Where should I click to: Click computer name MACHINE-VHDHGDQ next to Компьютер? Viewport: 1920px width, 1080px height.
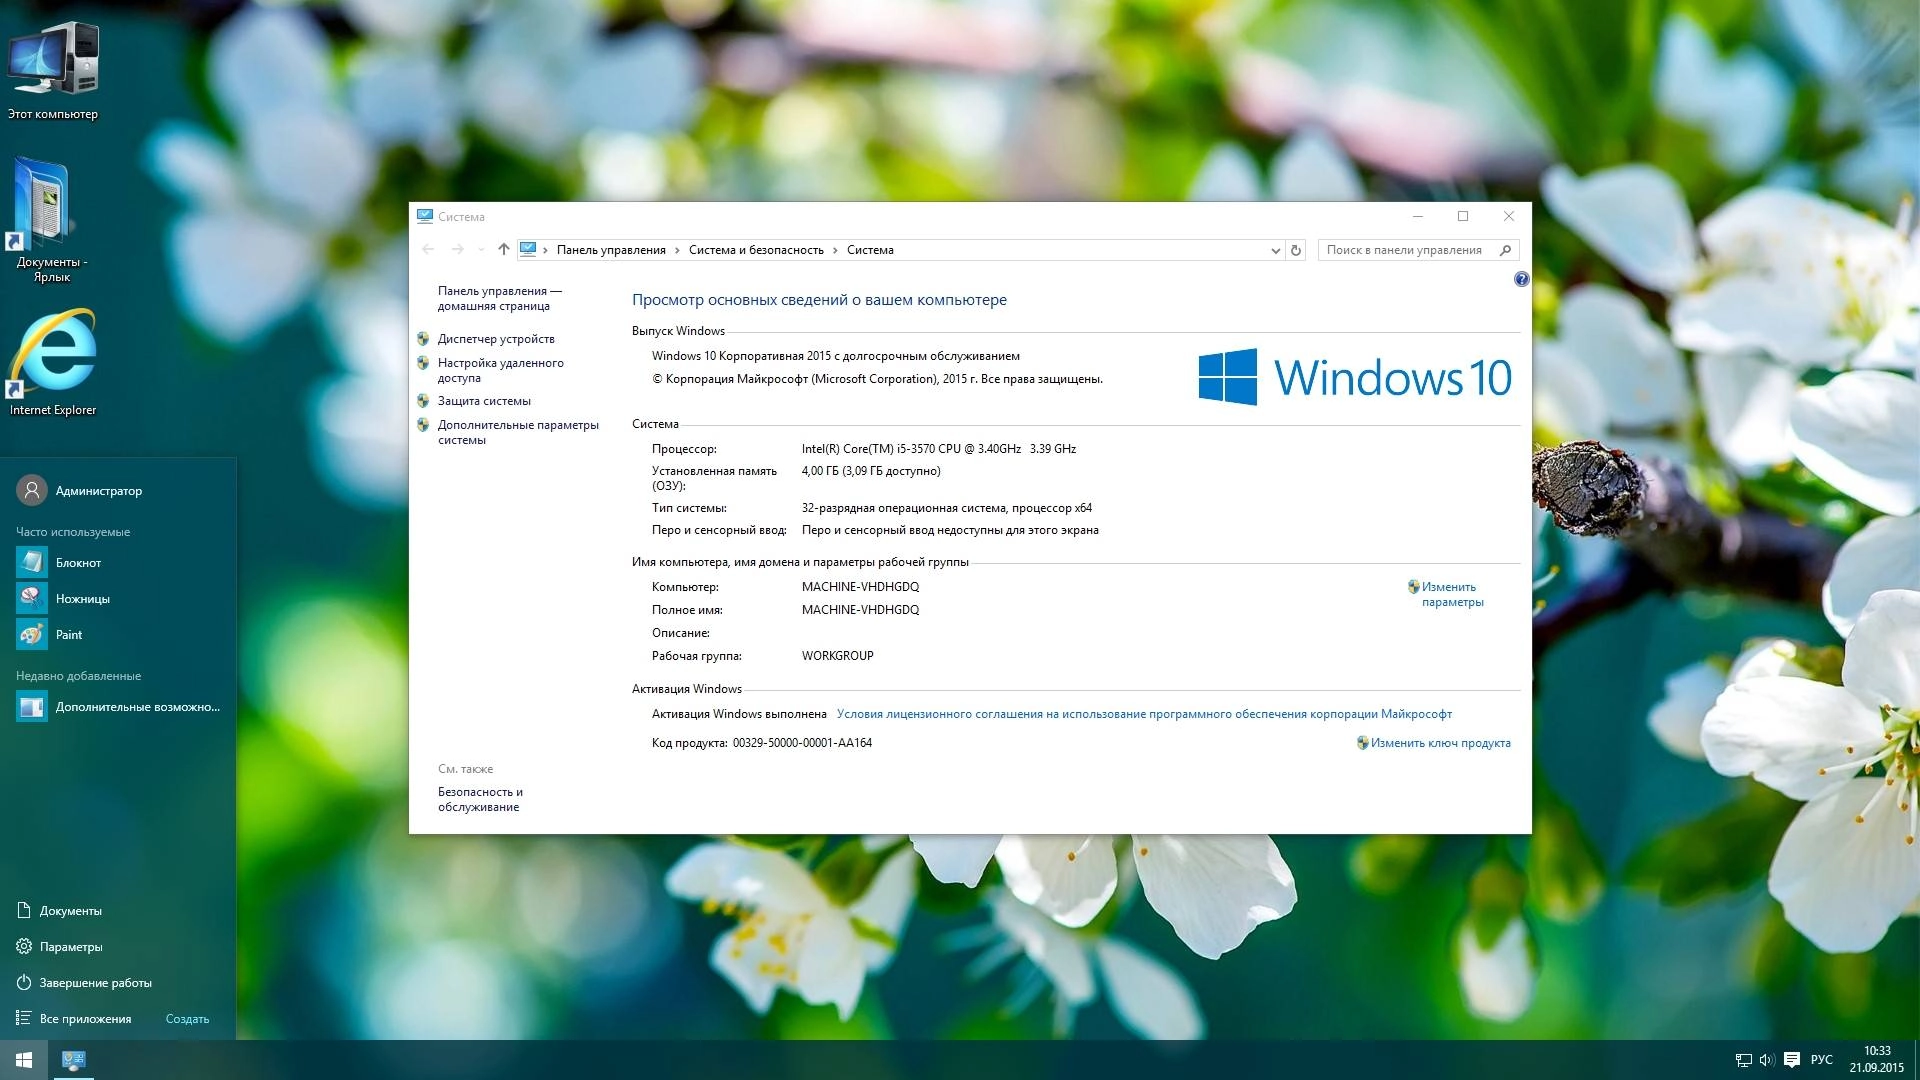point(860,587)
